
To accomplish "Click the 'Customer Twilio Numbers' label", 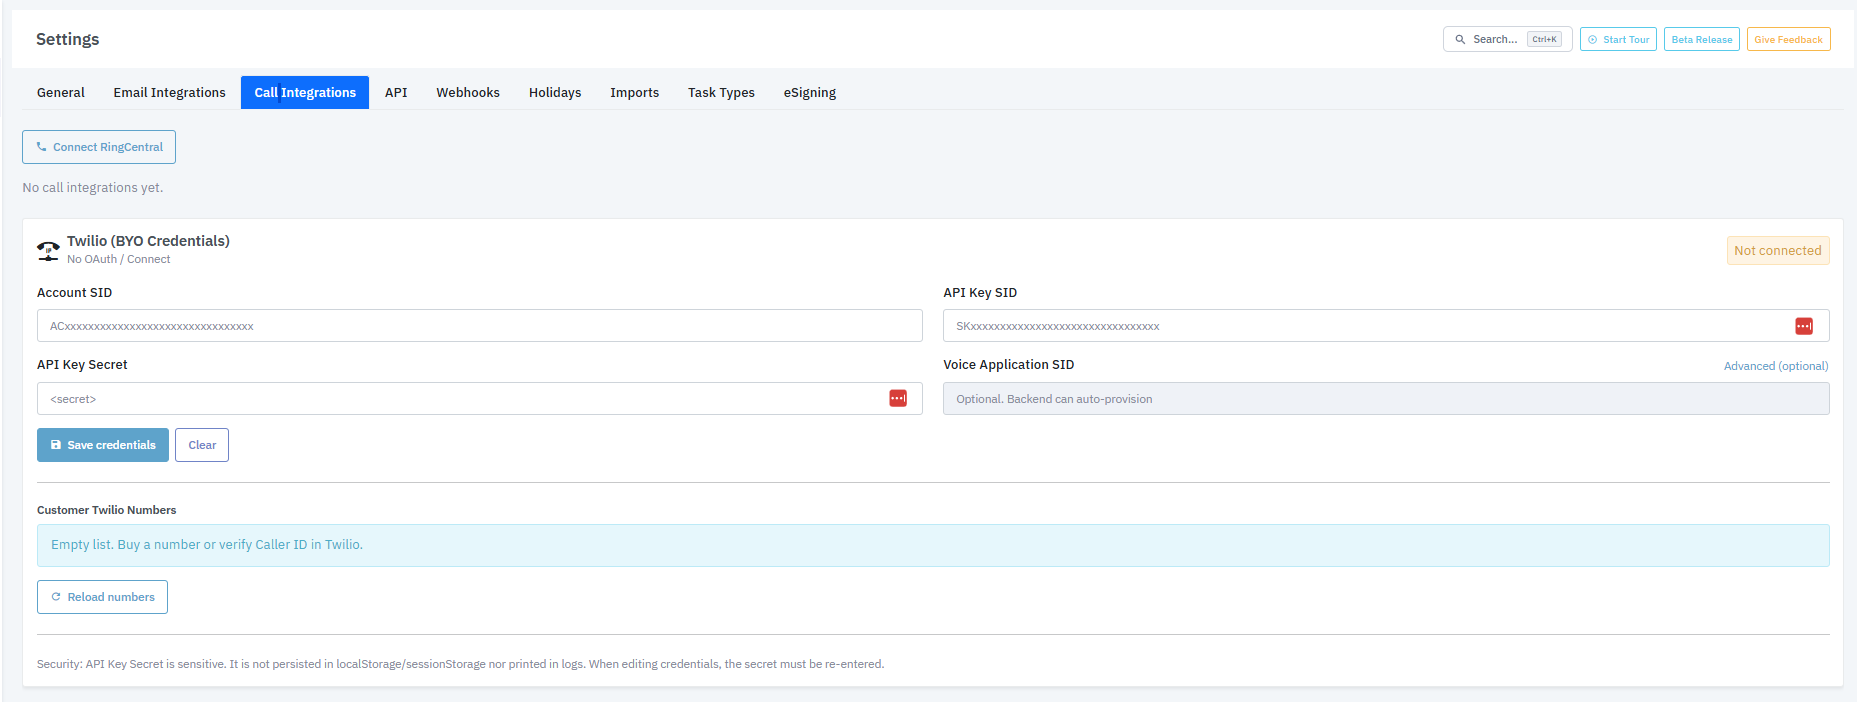I will click(106, 510).
